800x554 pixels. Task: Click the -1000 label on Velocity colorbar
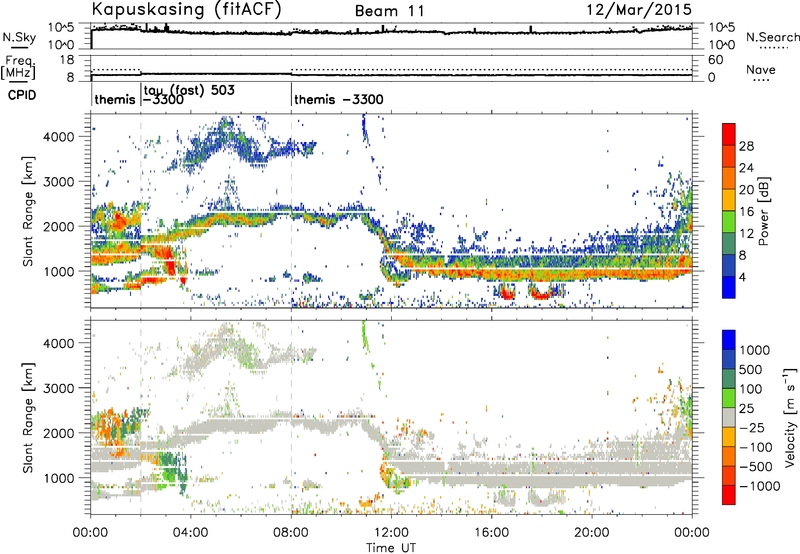[x=759, y=486]
